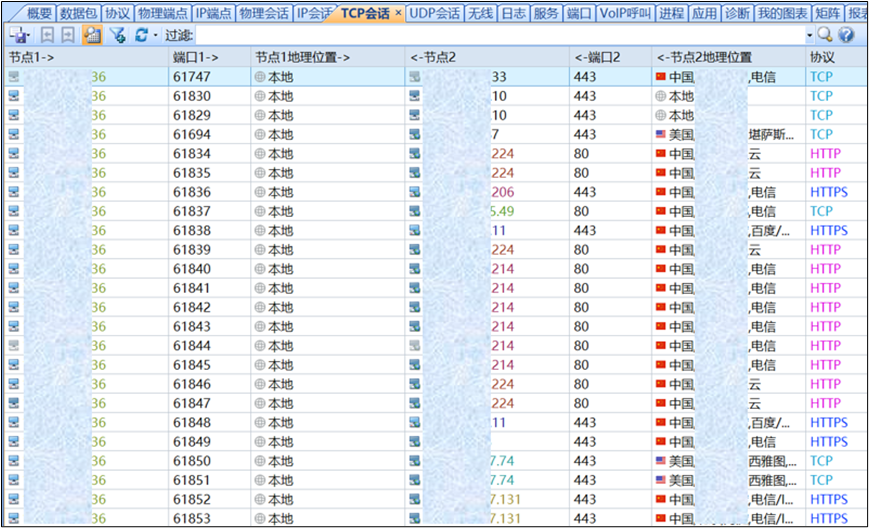This screenshot has width=869, height=528.
Task: Open the export icon's small dropdown arrow
Action: pos(28,36)
